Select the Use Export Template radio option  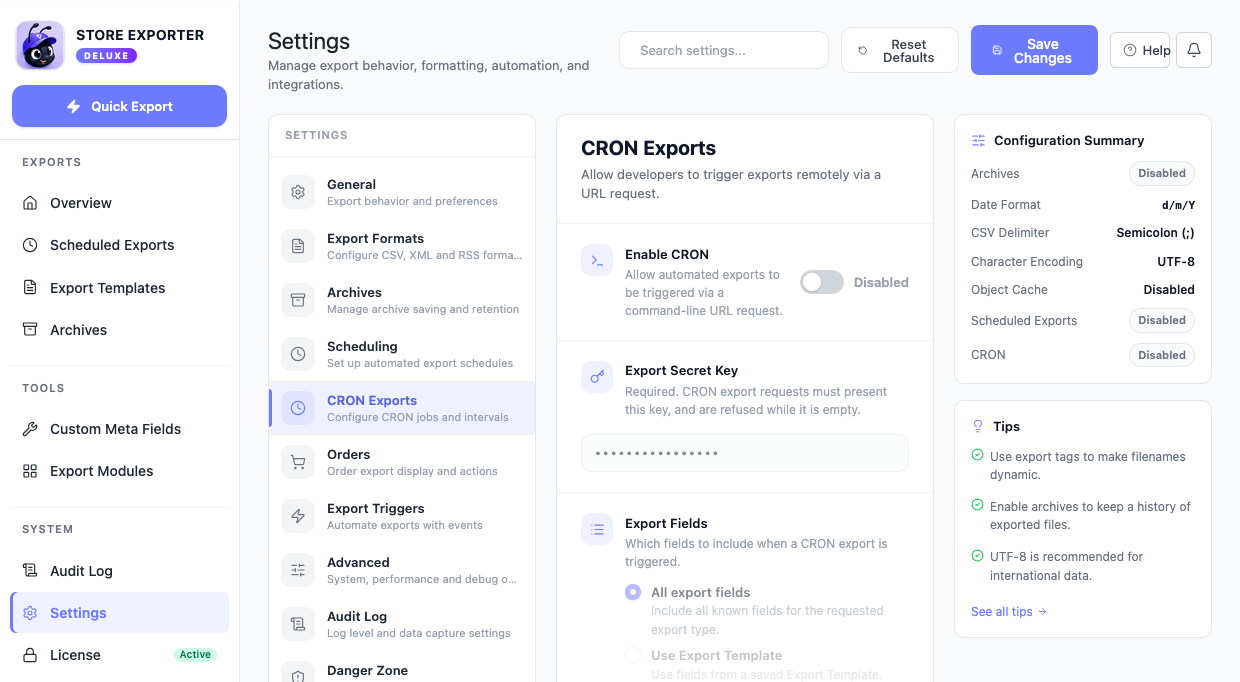pyautogui.click(x=633, y=655)
